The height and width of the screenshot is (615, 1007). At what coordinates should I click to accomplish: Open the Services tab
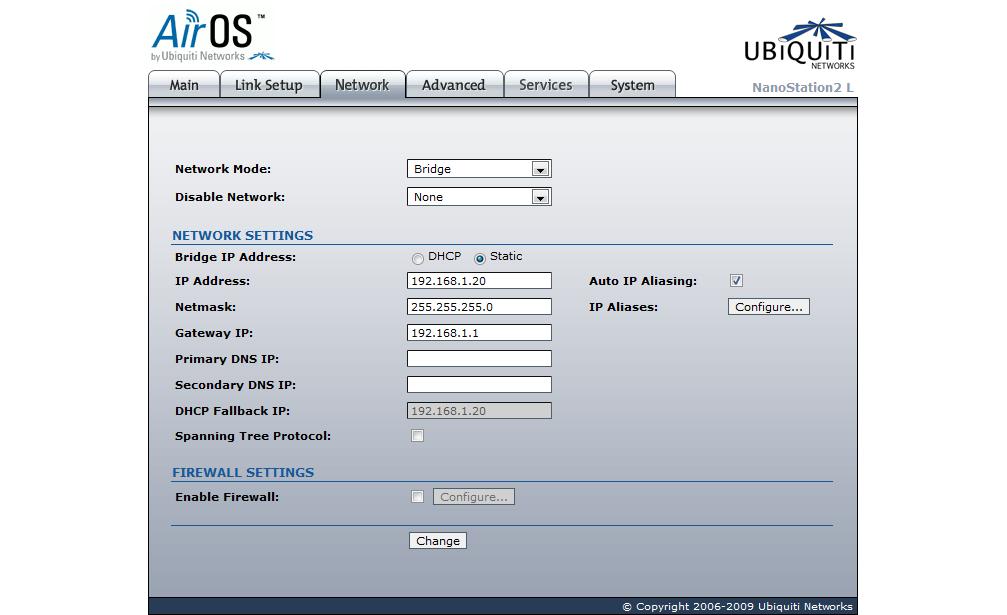[546, 85]
